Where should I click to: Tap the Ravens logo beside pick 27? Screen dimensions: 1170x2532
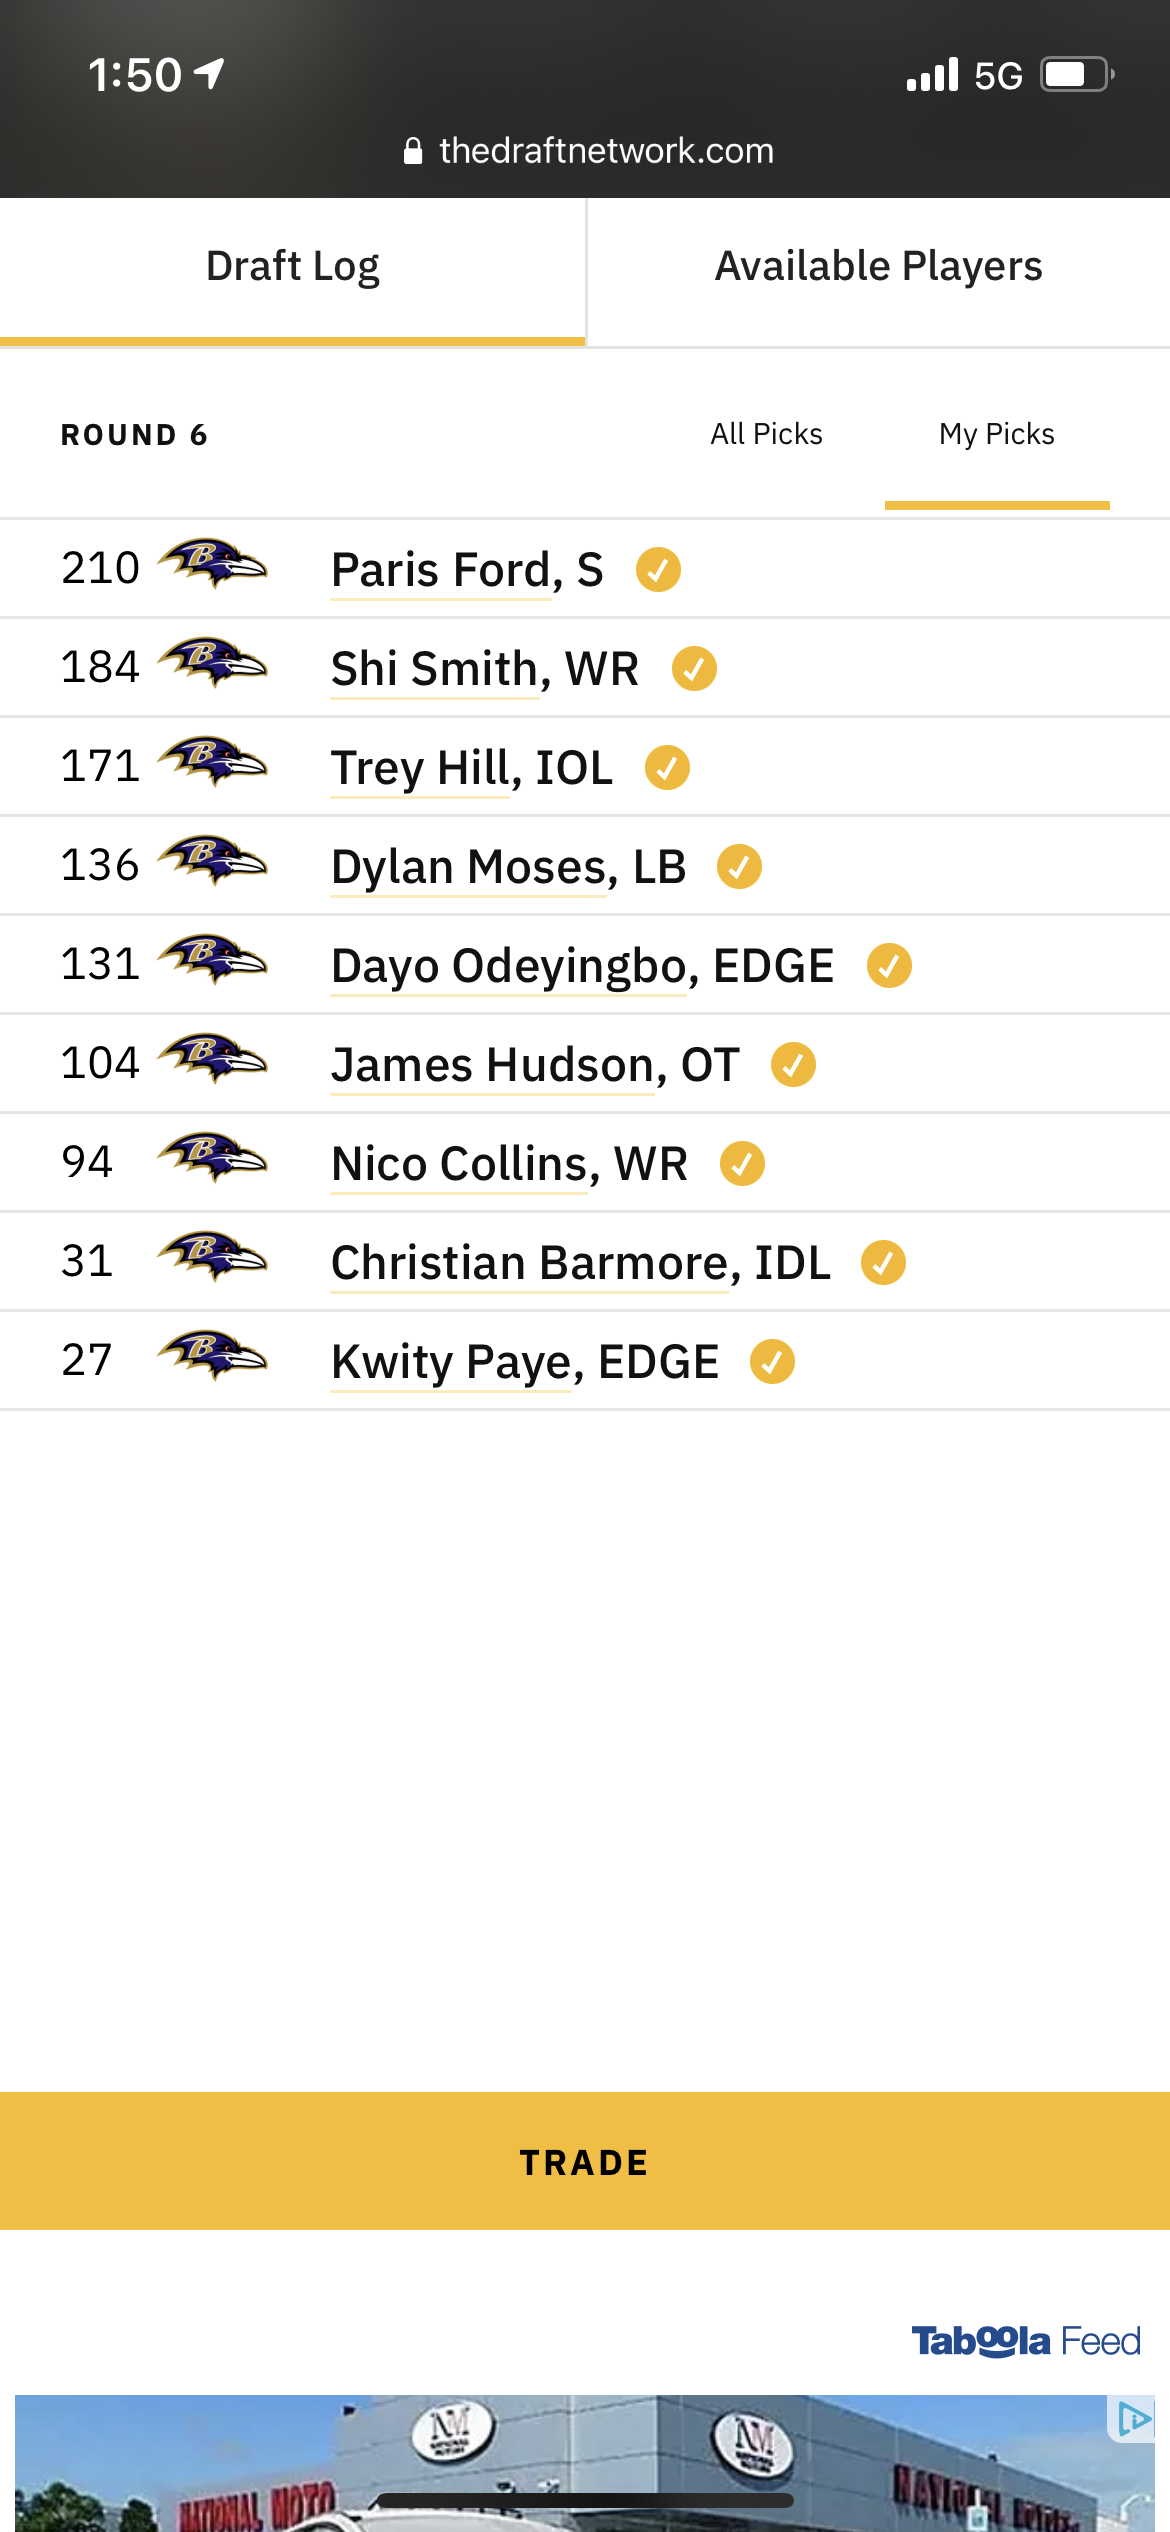[x=212, y=1356]
